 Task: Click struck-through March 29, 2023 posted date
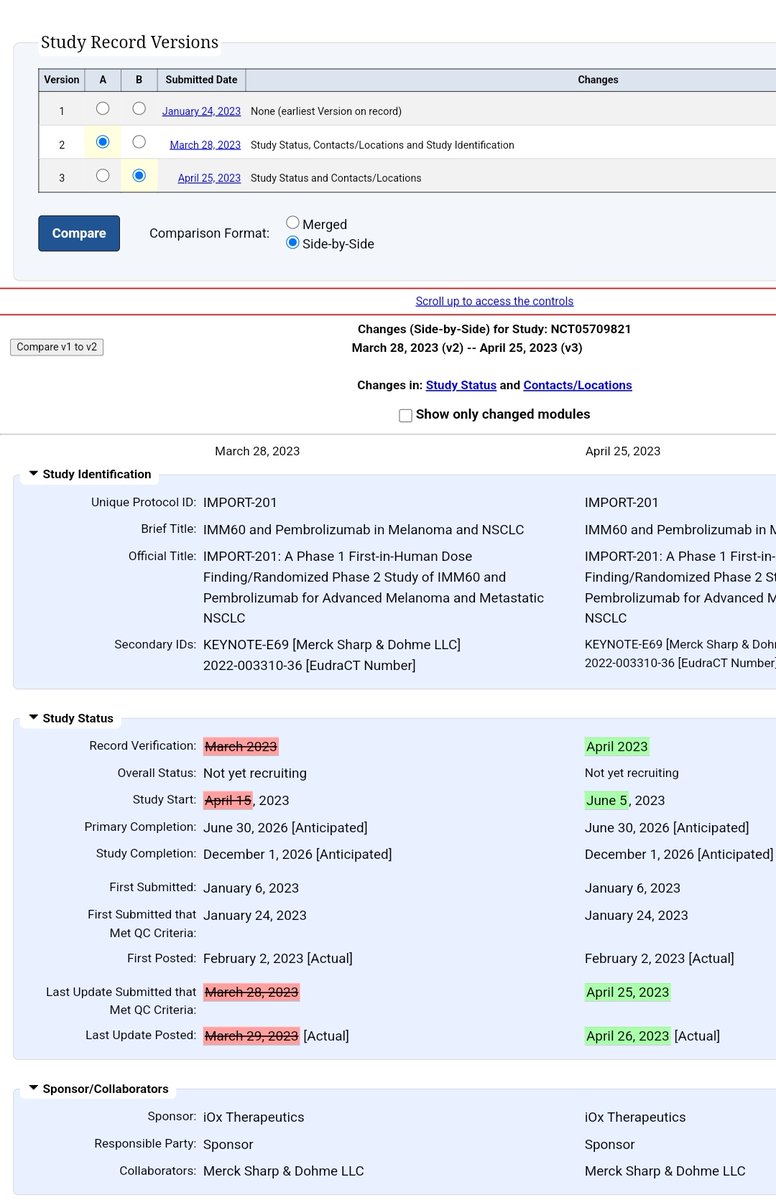251,1036
